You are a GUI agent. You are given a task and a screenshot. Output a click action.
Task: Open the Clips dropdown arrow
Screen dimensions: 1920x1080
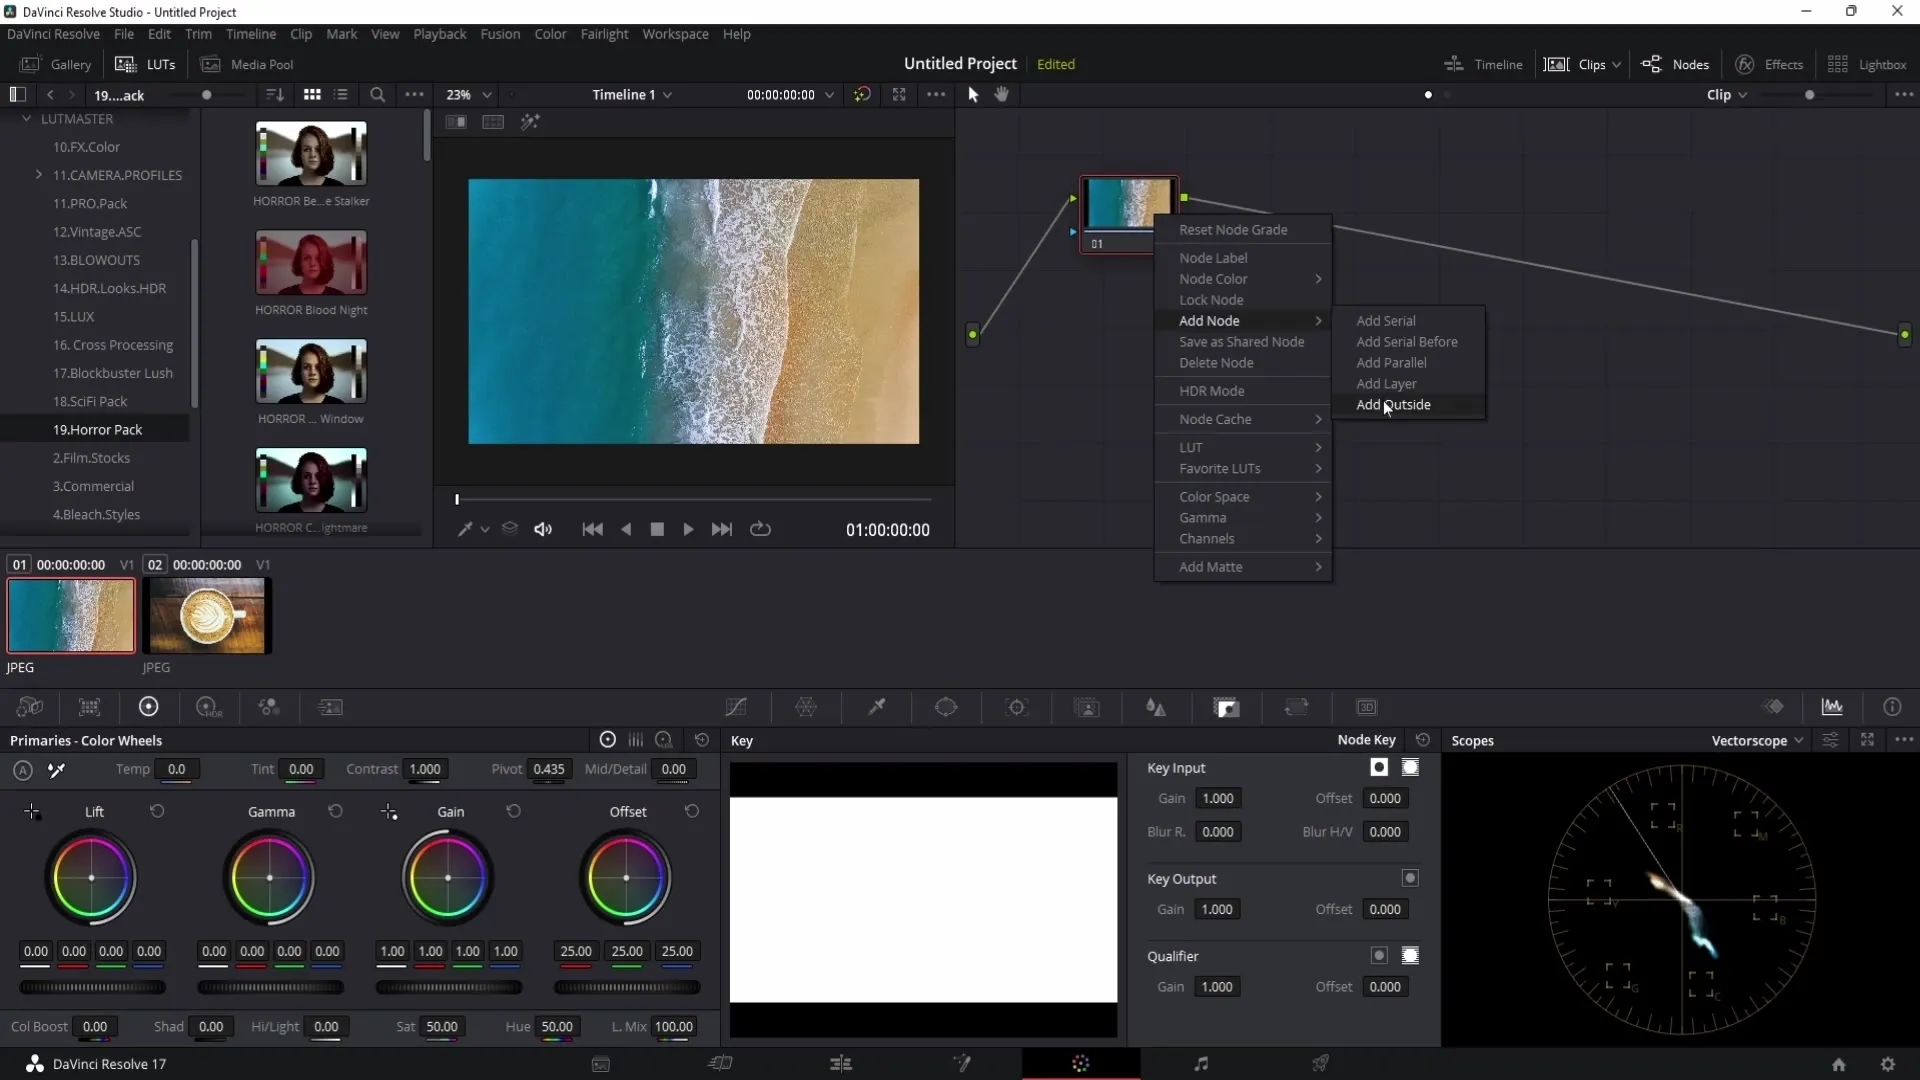pos(1616,65)
